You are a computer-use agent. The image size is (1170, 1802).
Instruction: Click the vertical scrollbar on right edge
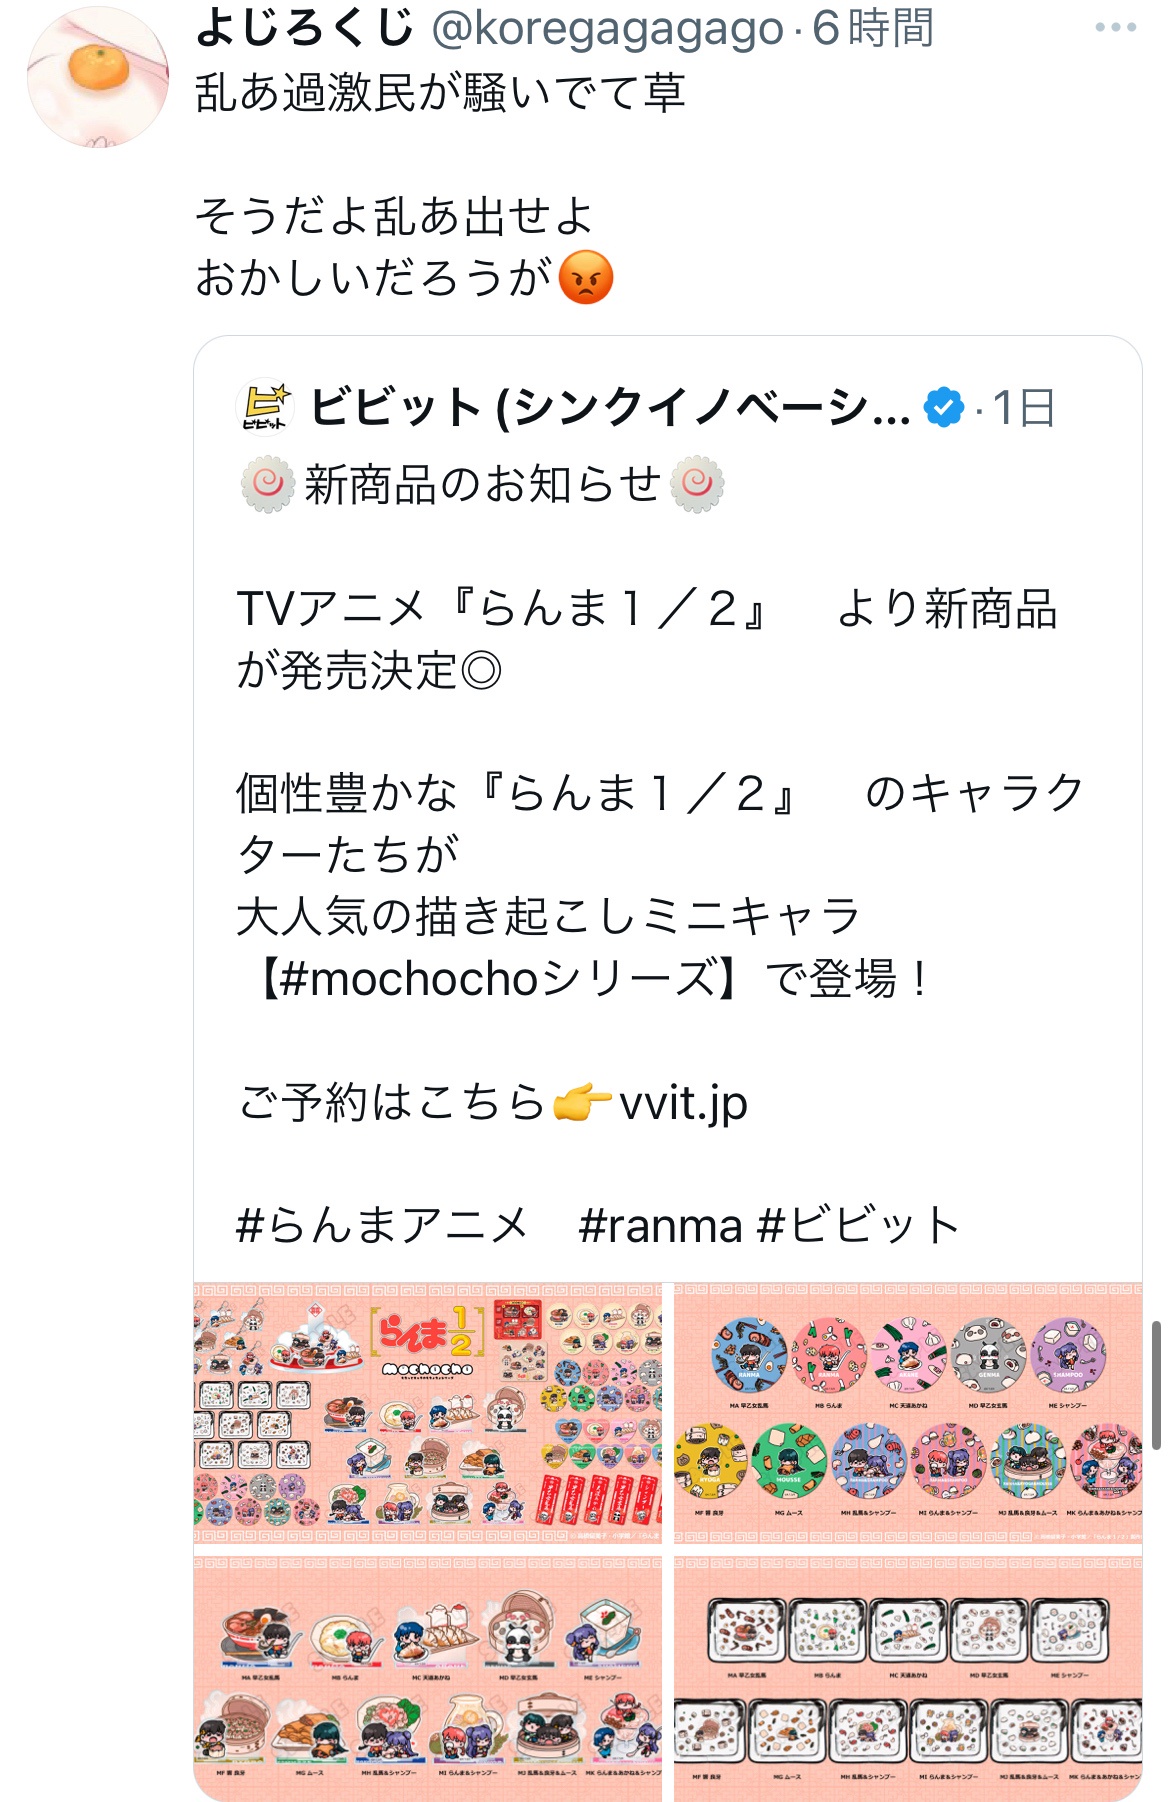tap(1156, 1385)
